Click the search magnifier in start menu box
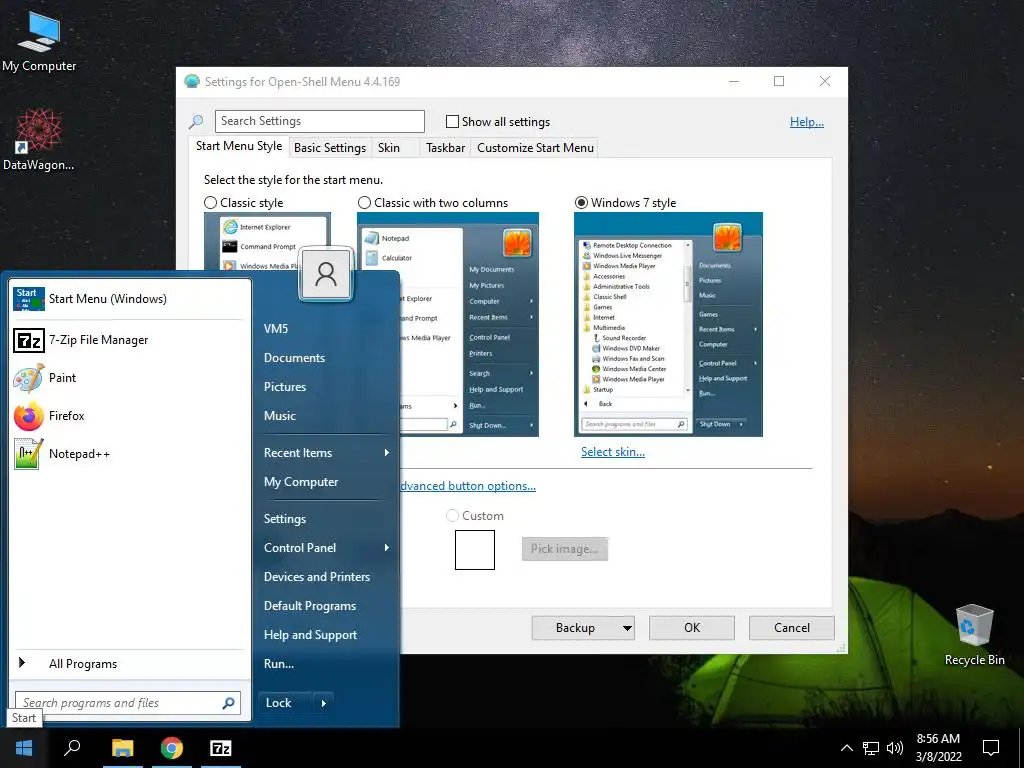Image resolution: width=1024 pixels, height=768 pixels. click(228, 703)
